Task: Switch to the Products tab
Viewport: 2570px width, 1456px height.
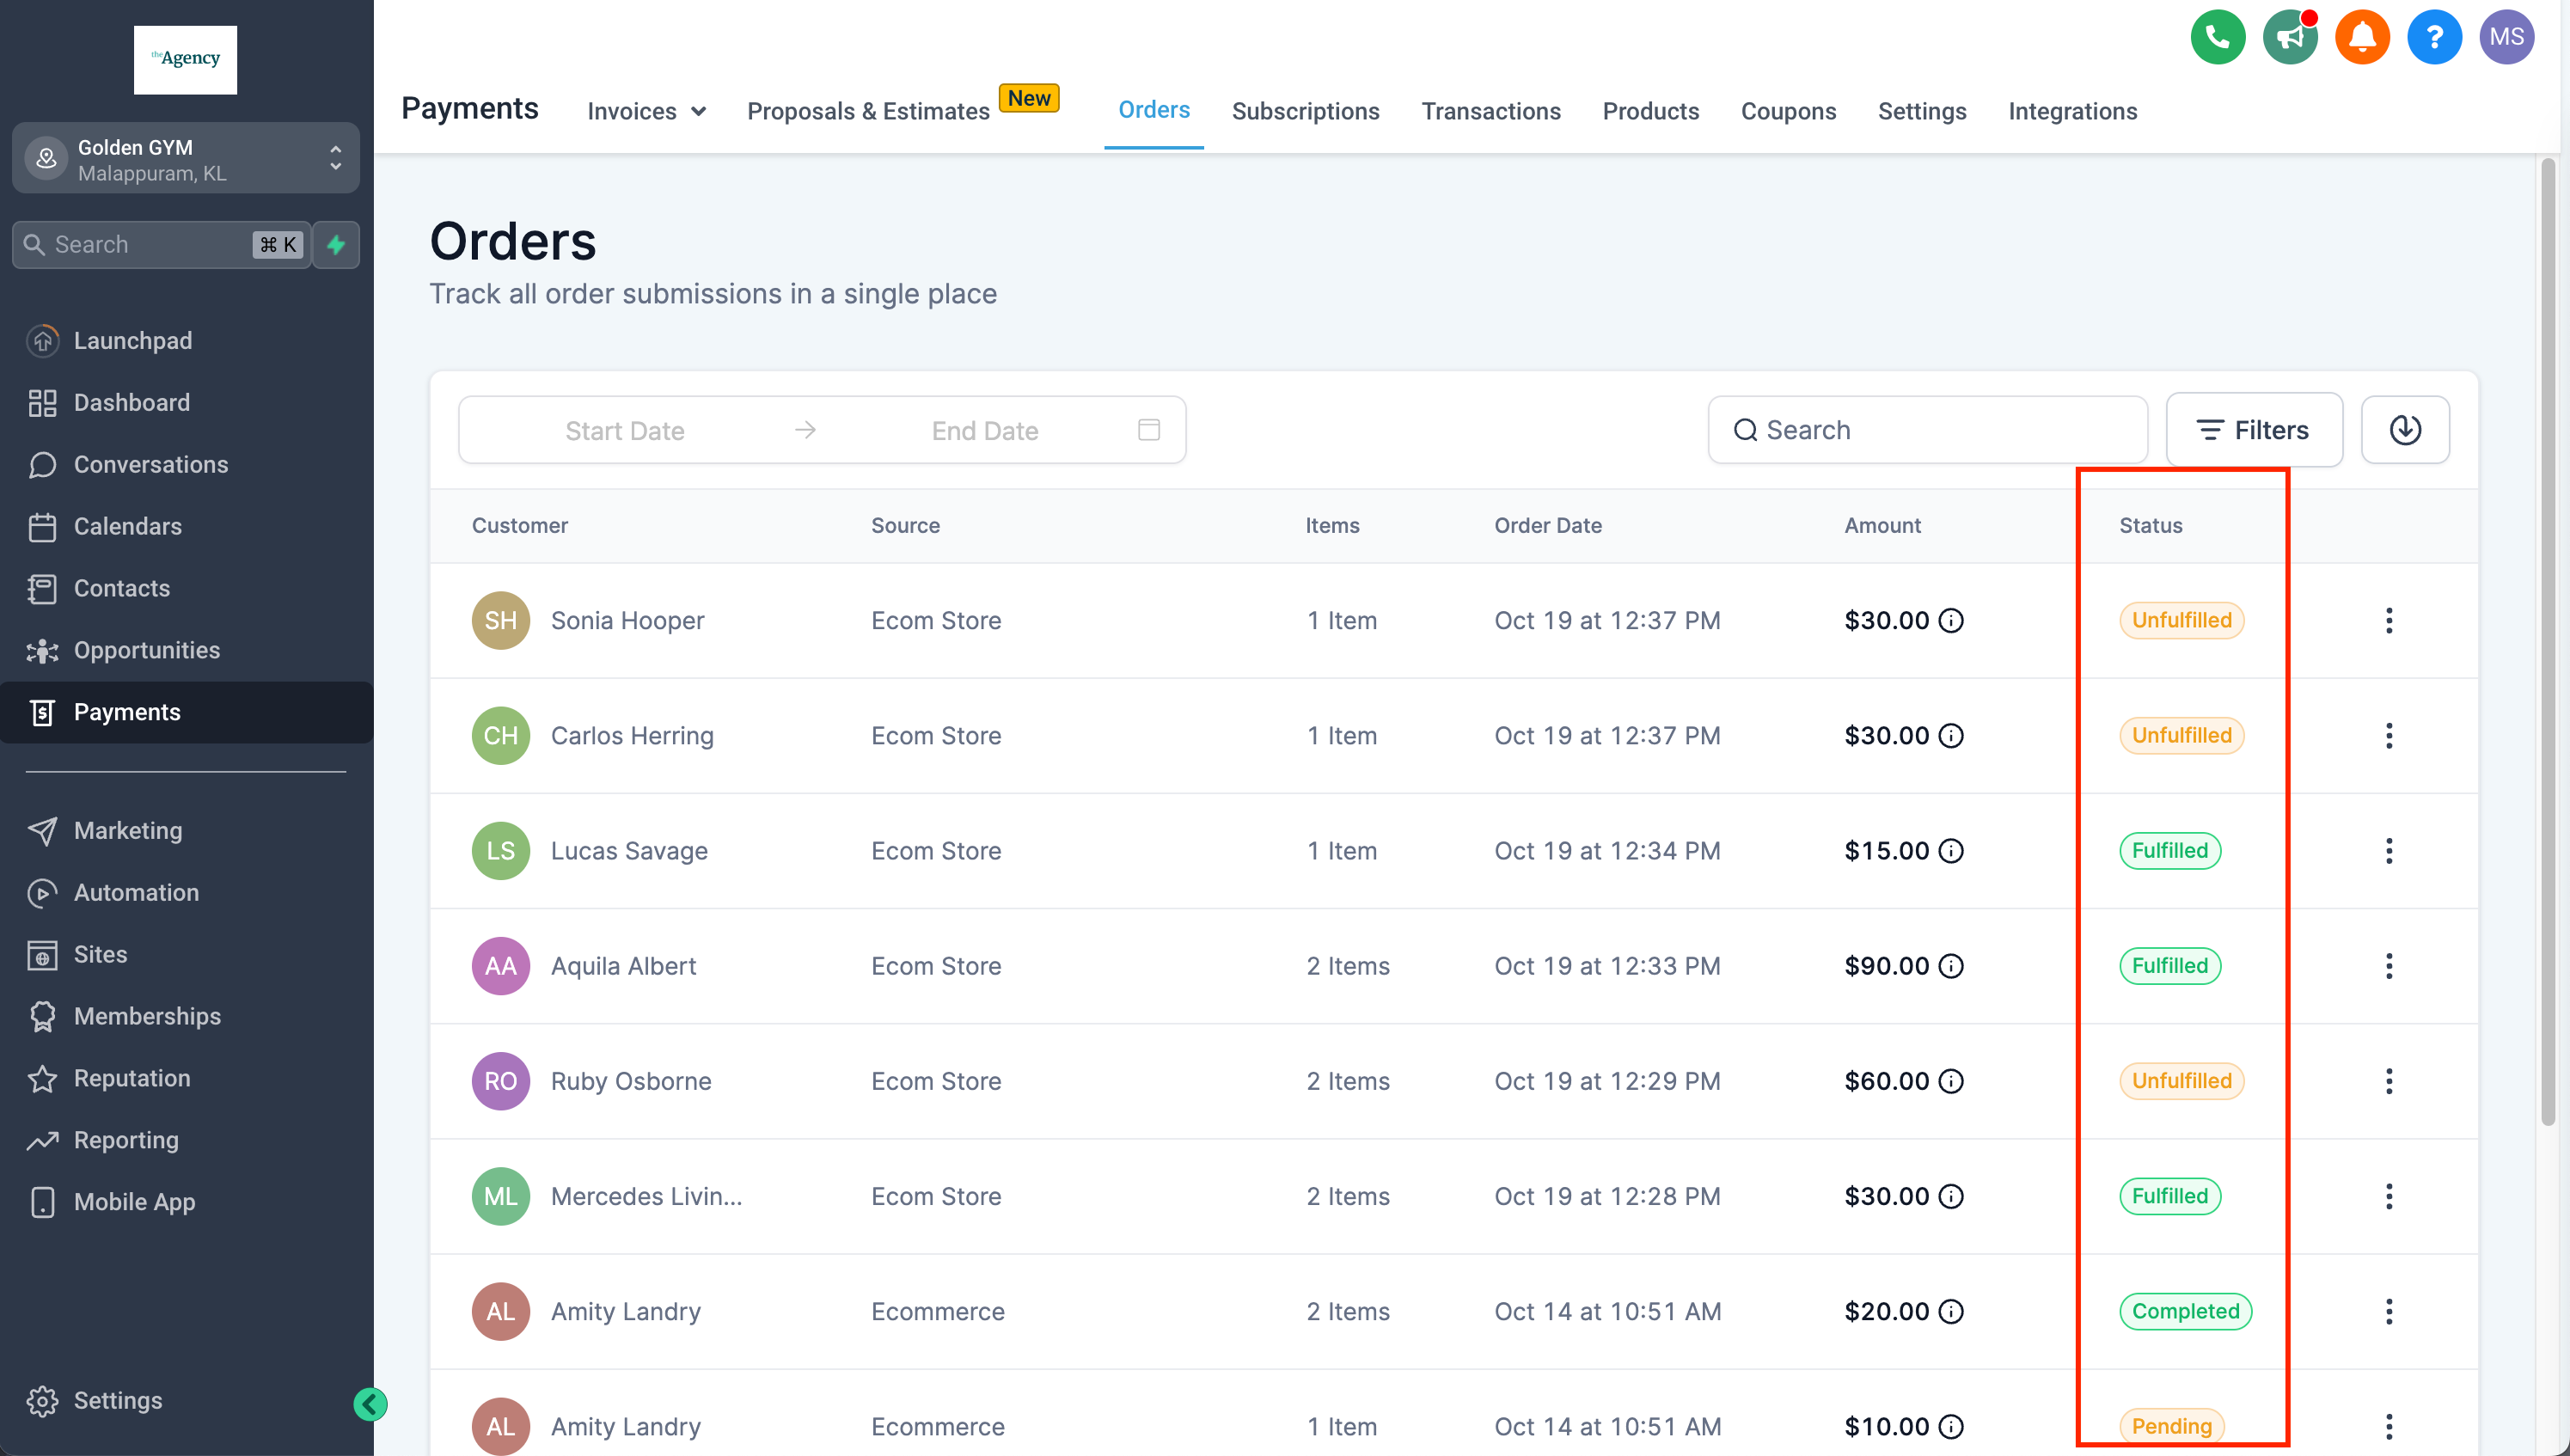Action: 1650,111
